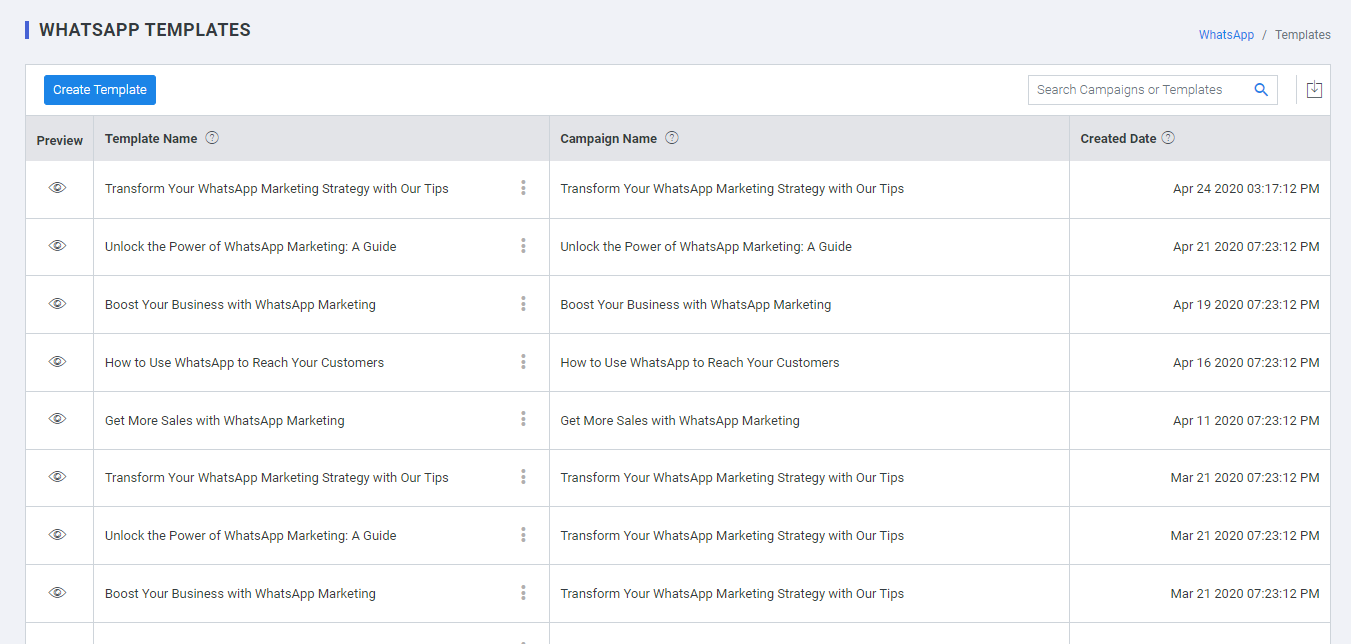The height and width of the screenshot is (644, 1351).
Task: Open options menu for Unlock template Apr 21
Action: [x=523, y=246]
